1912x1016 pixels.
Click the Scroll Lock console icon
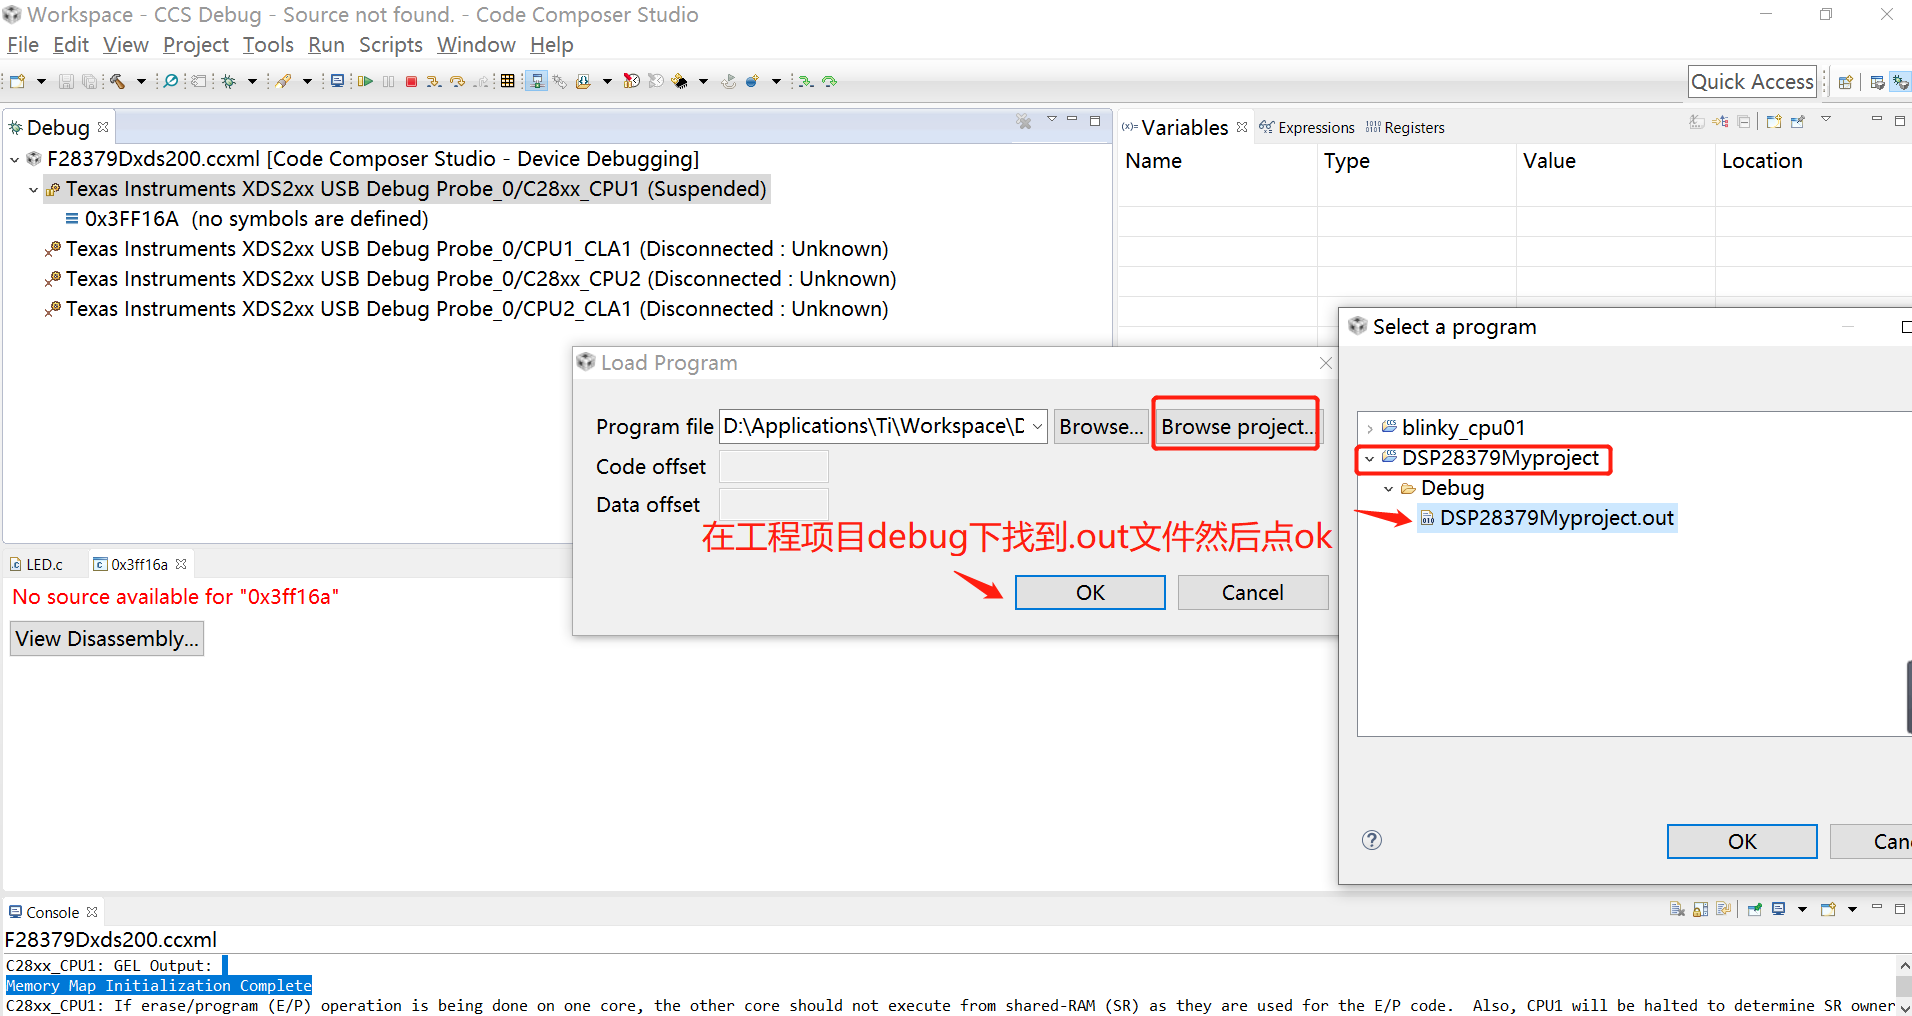1700,909
